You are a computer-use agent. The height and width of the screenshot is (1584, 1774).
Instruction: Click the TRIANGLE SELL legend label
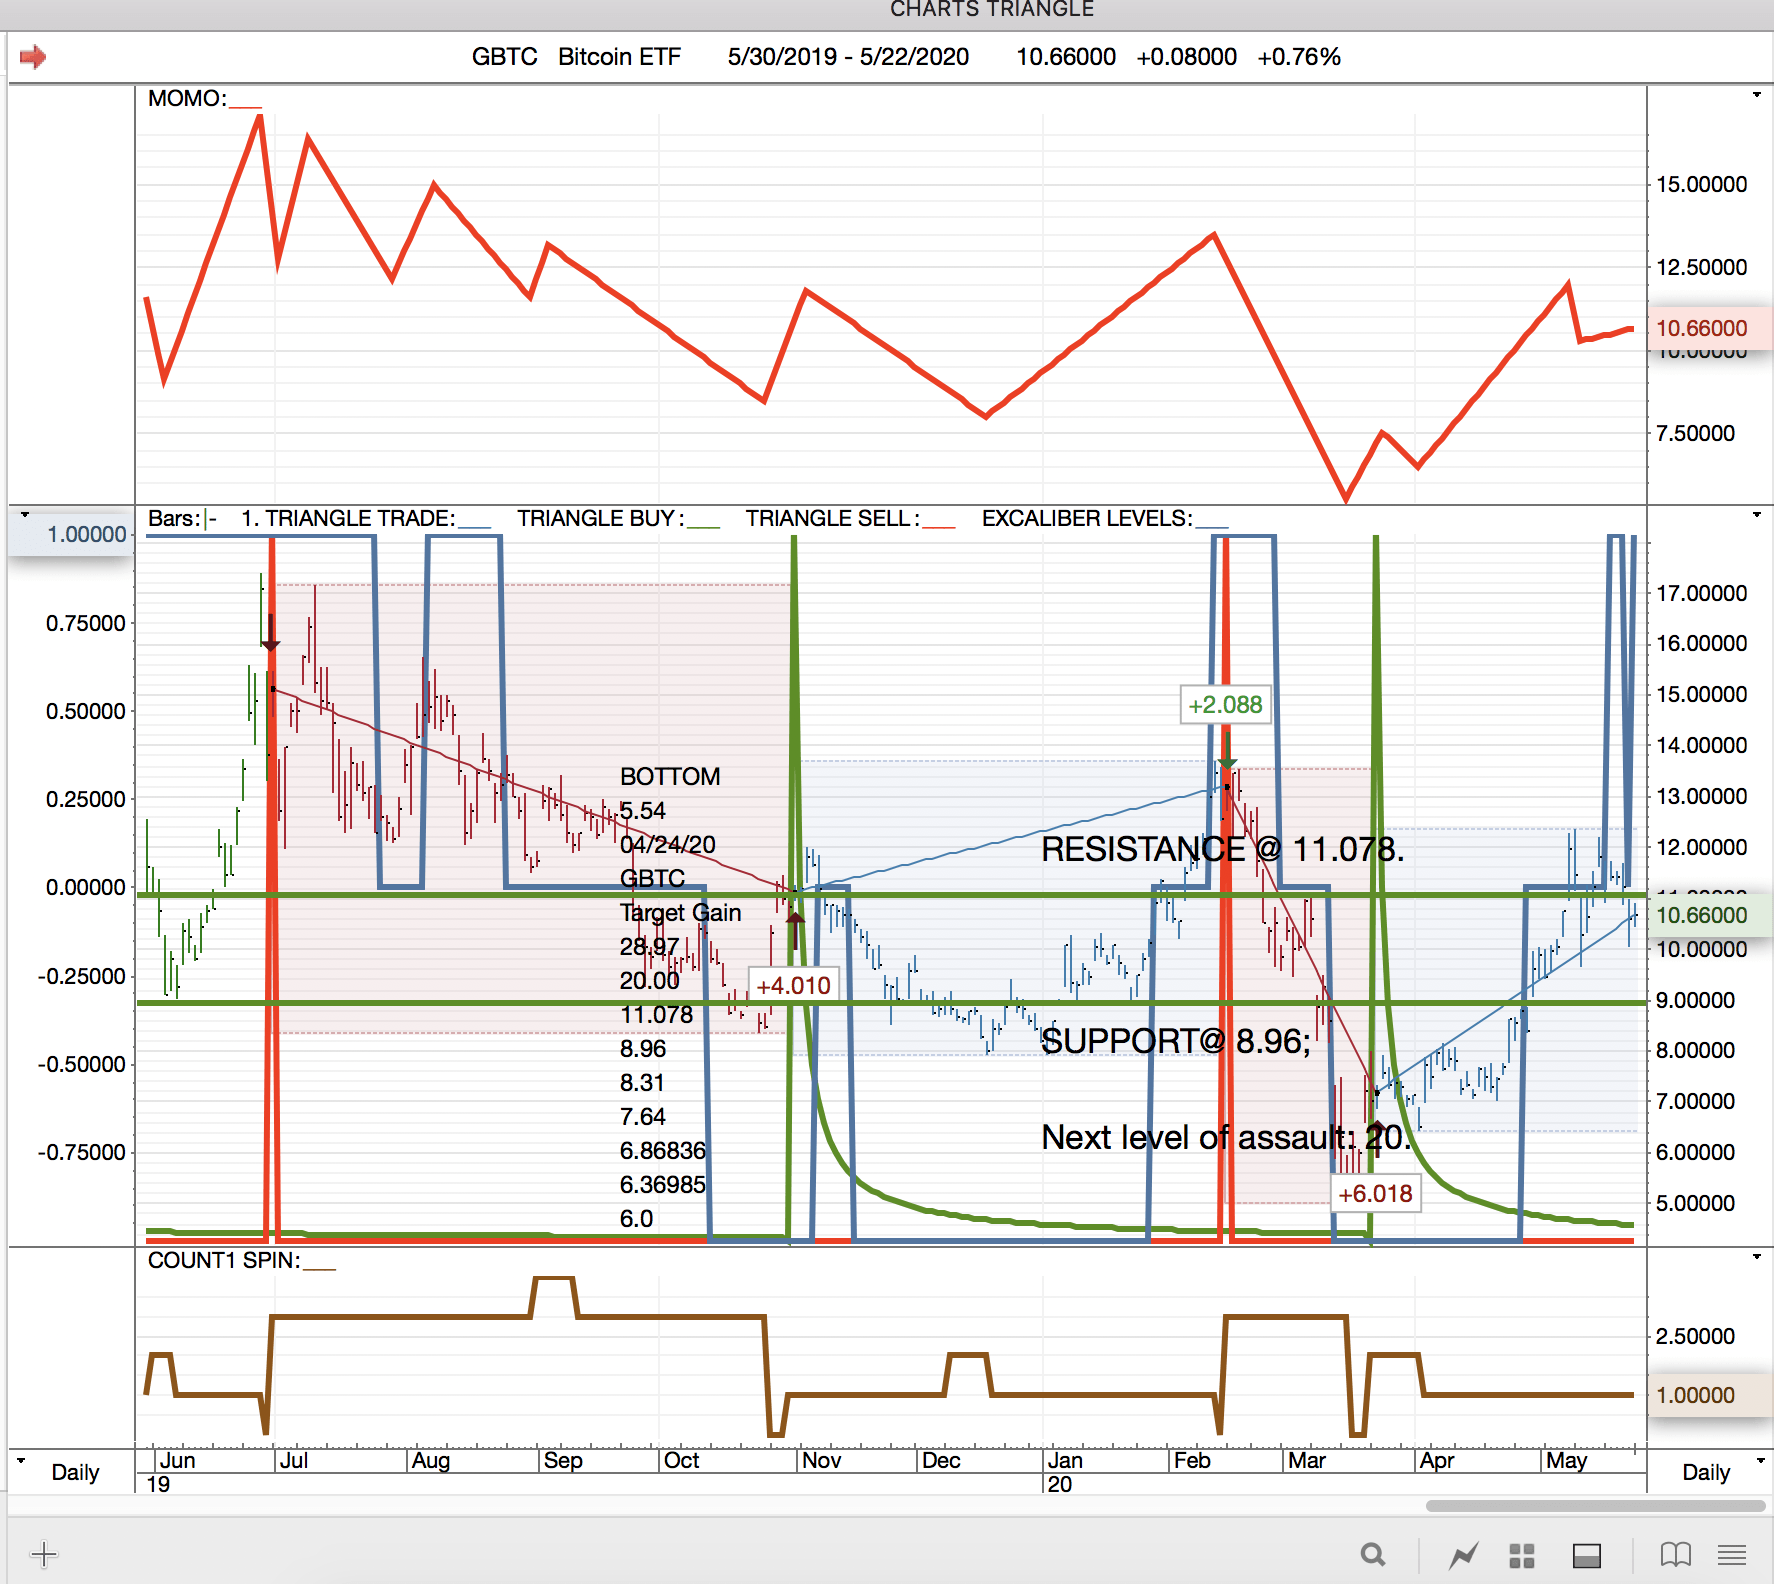[x=832, y=518]
